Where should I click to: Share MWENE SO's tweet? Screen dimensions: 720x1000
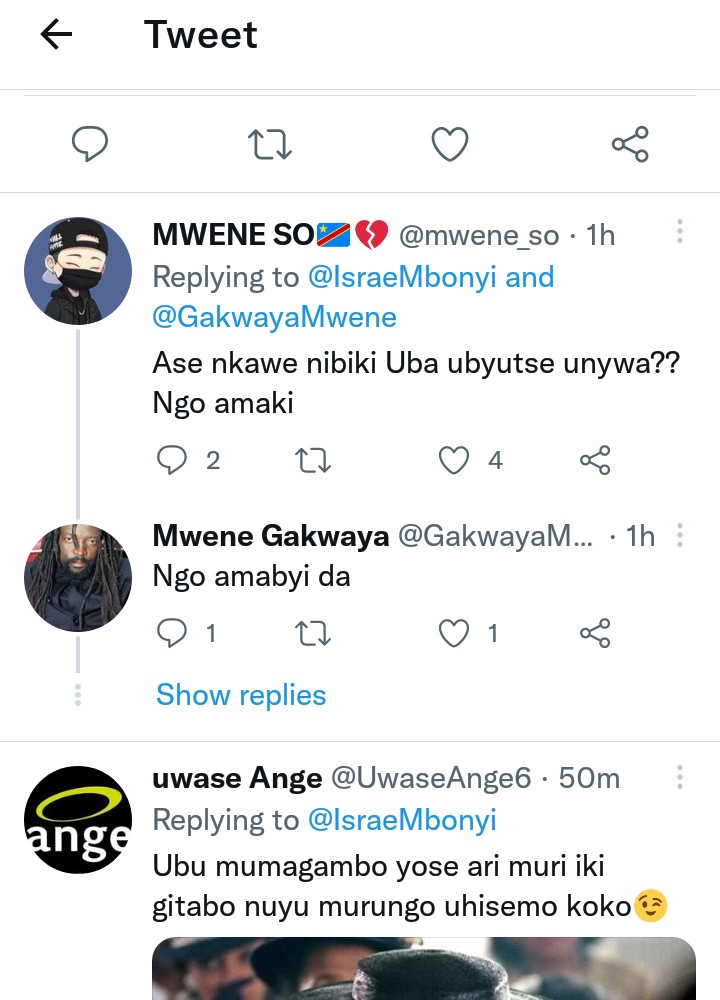click(595, 460)
